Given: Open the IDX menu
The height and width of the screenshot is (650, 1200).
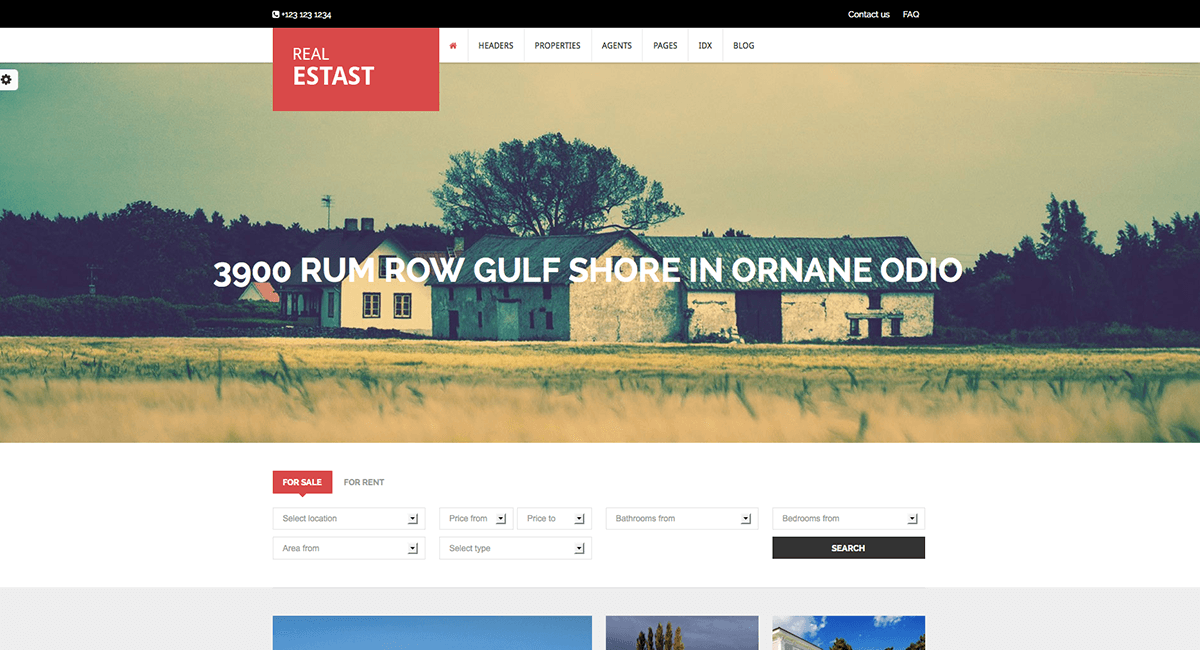Looking at the screenshot, I should (x=705, y=45).
